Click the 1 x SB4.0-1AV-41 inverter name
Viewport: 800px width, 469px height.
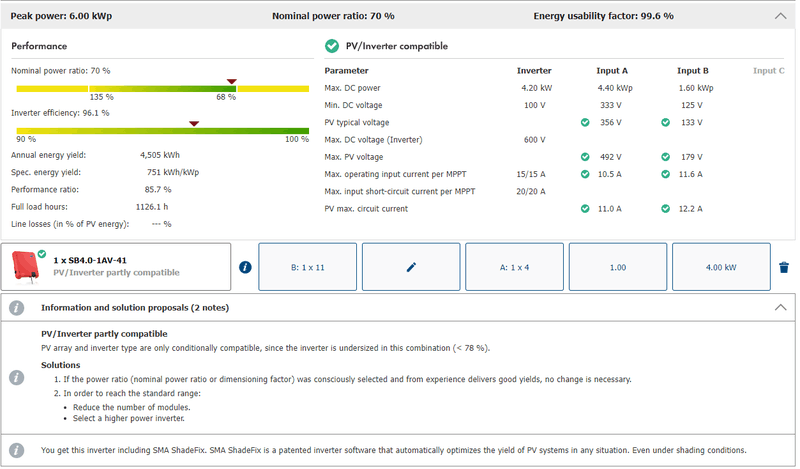(92, 260)
